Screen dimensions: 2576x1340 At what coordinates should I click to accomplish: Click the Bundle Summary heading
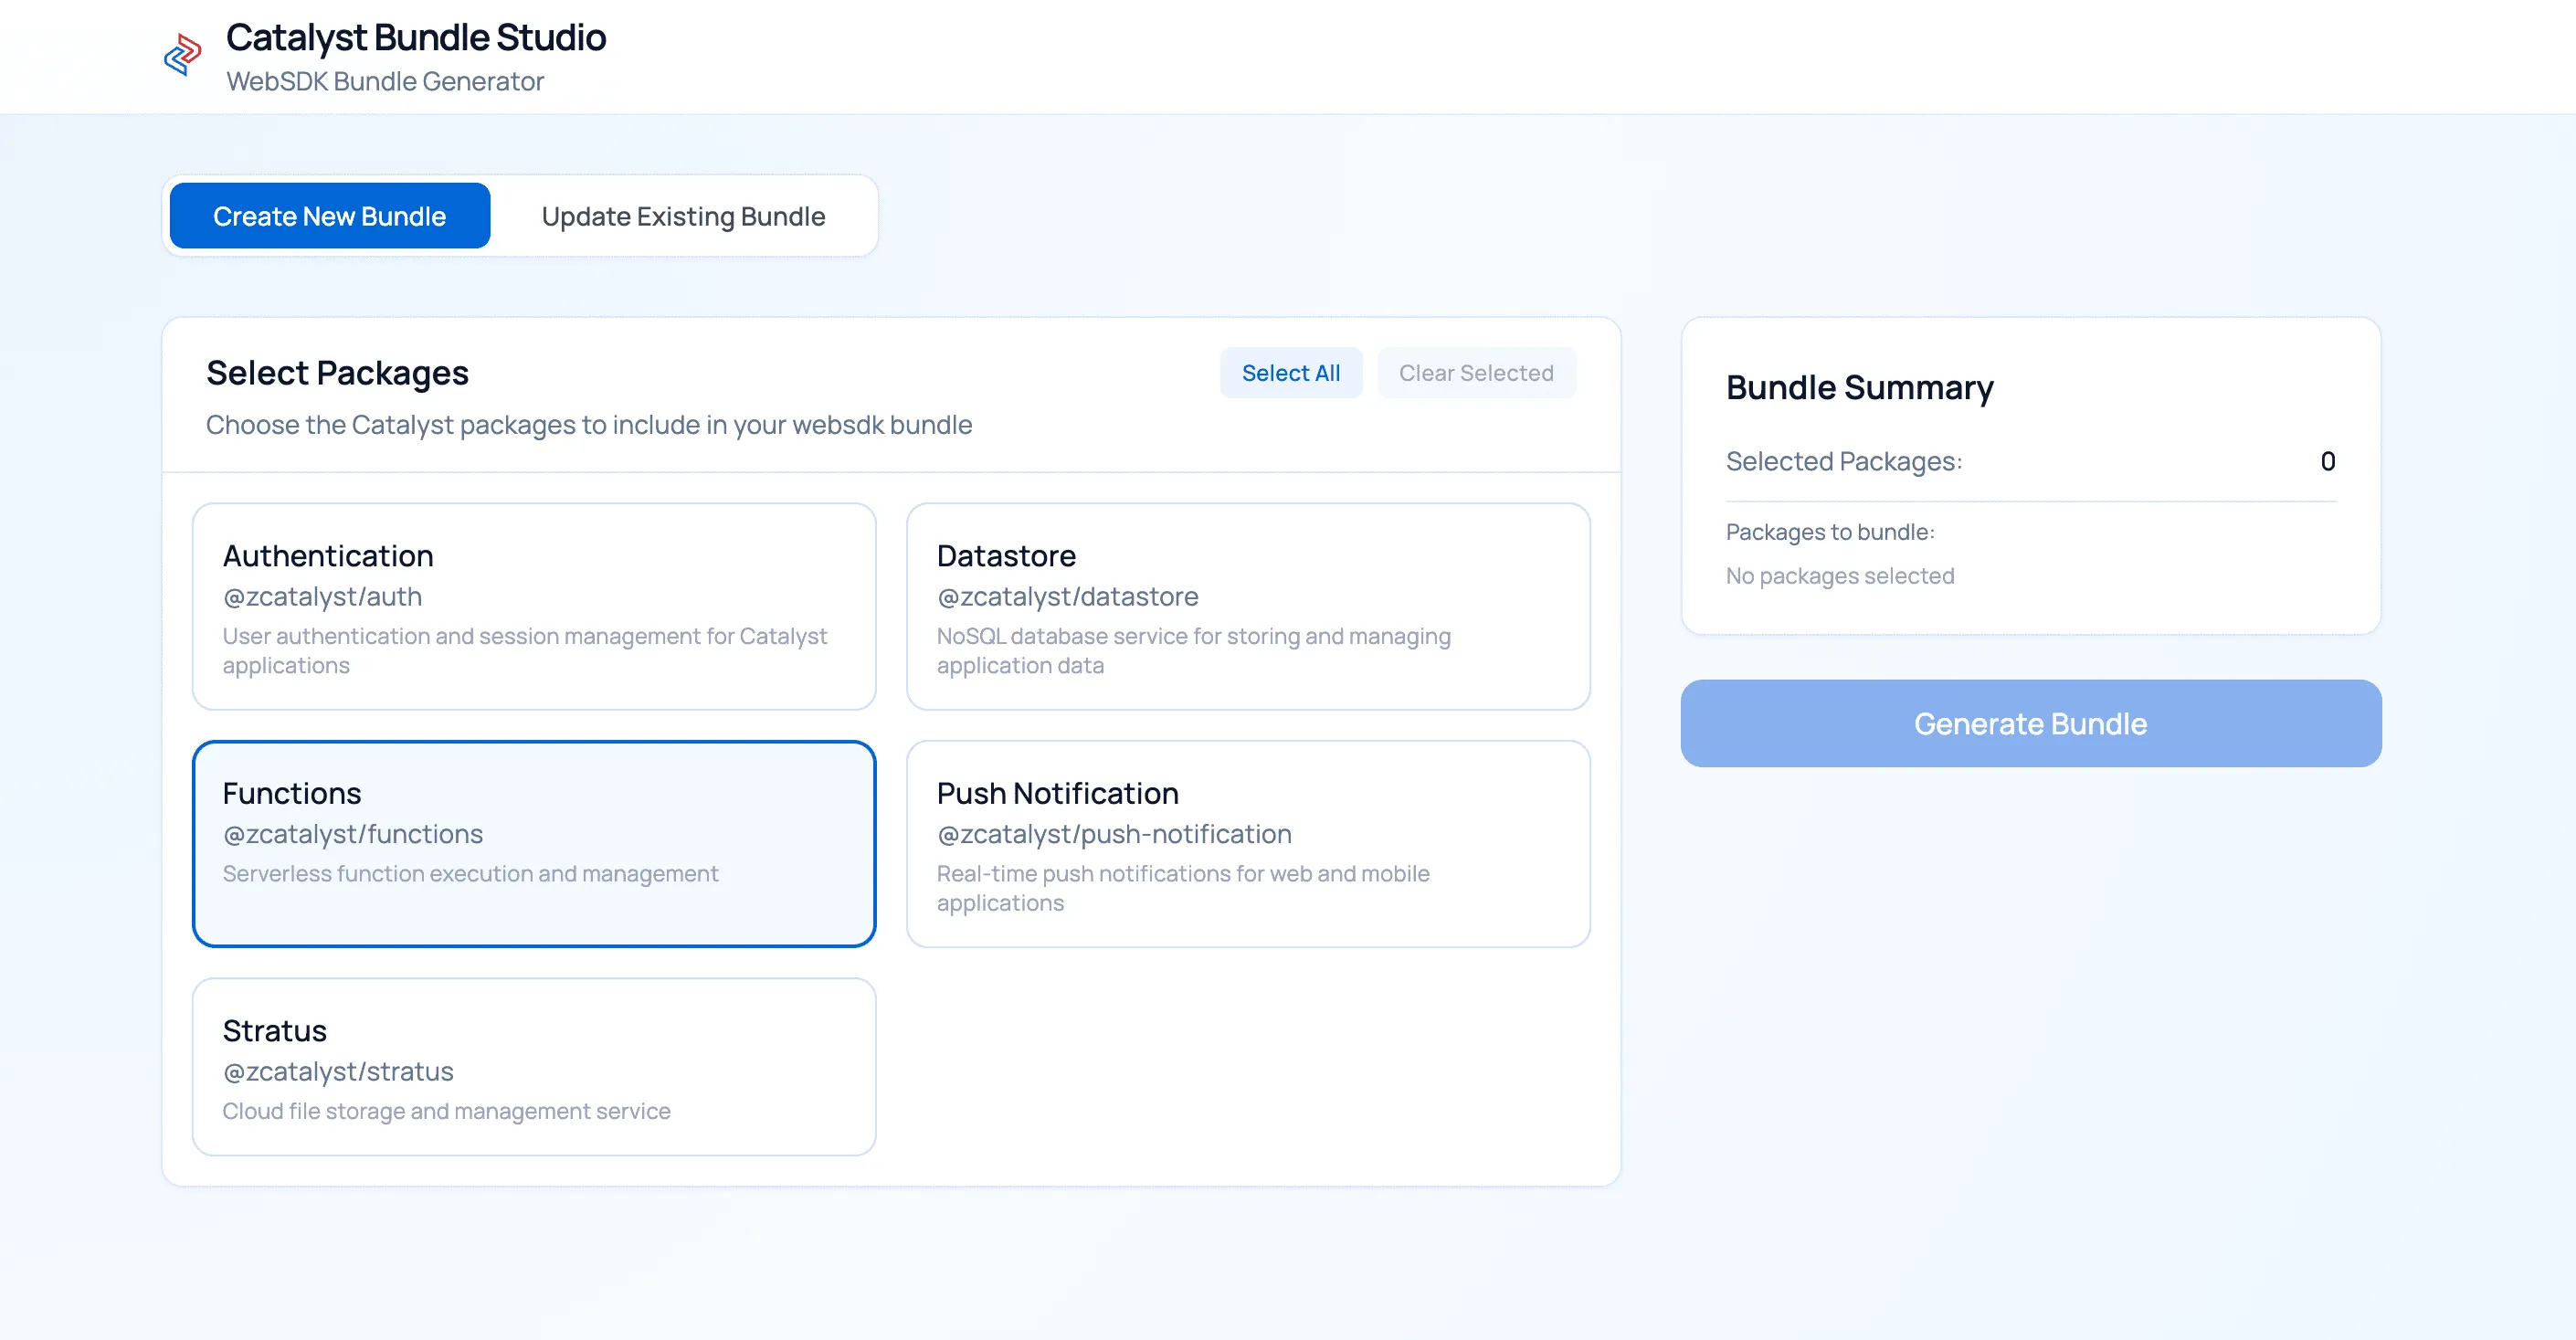point(1860,388)
